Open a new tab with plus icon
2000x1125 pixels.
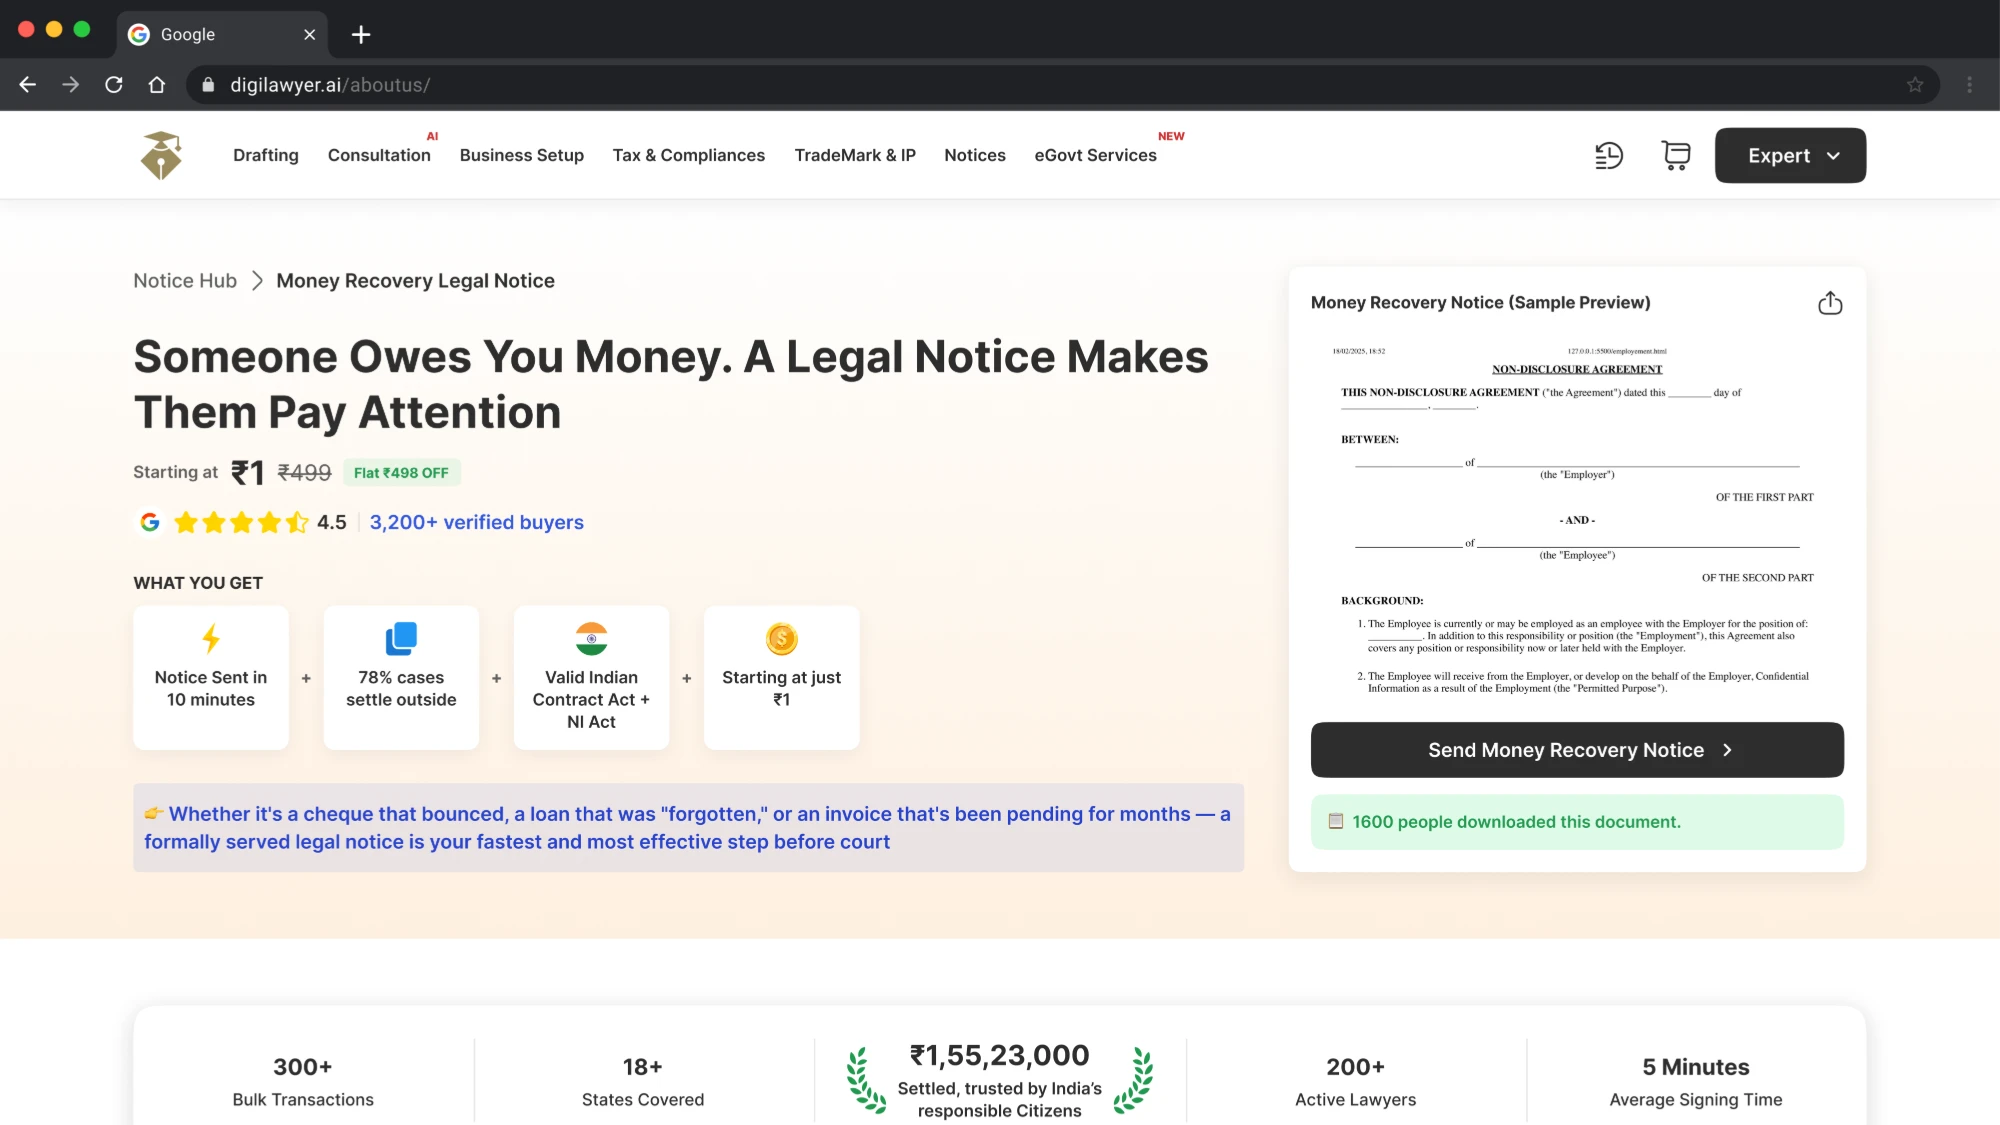point(361,34)
